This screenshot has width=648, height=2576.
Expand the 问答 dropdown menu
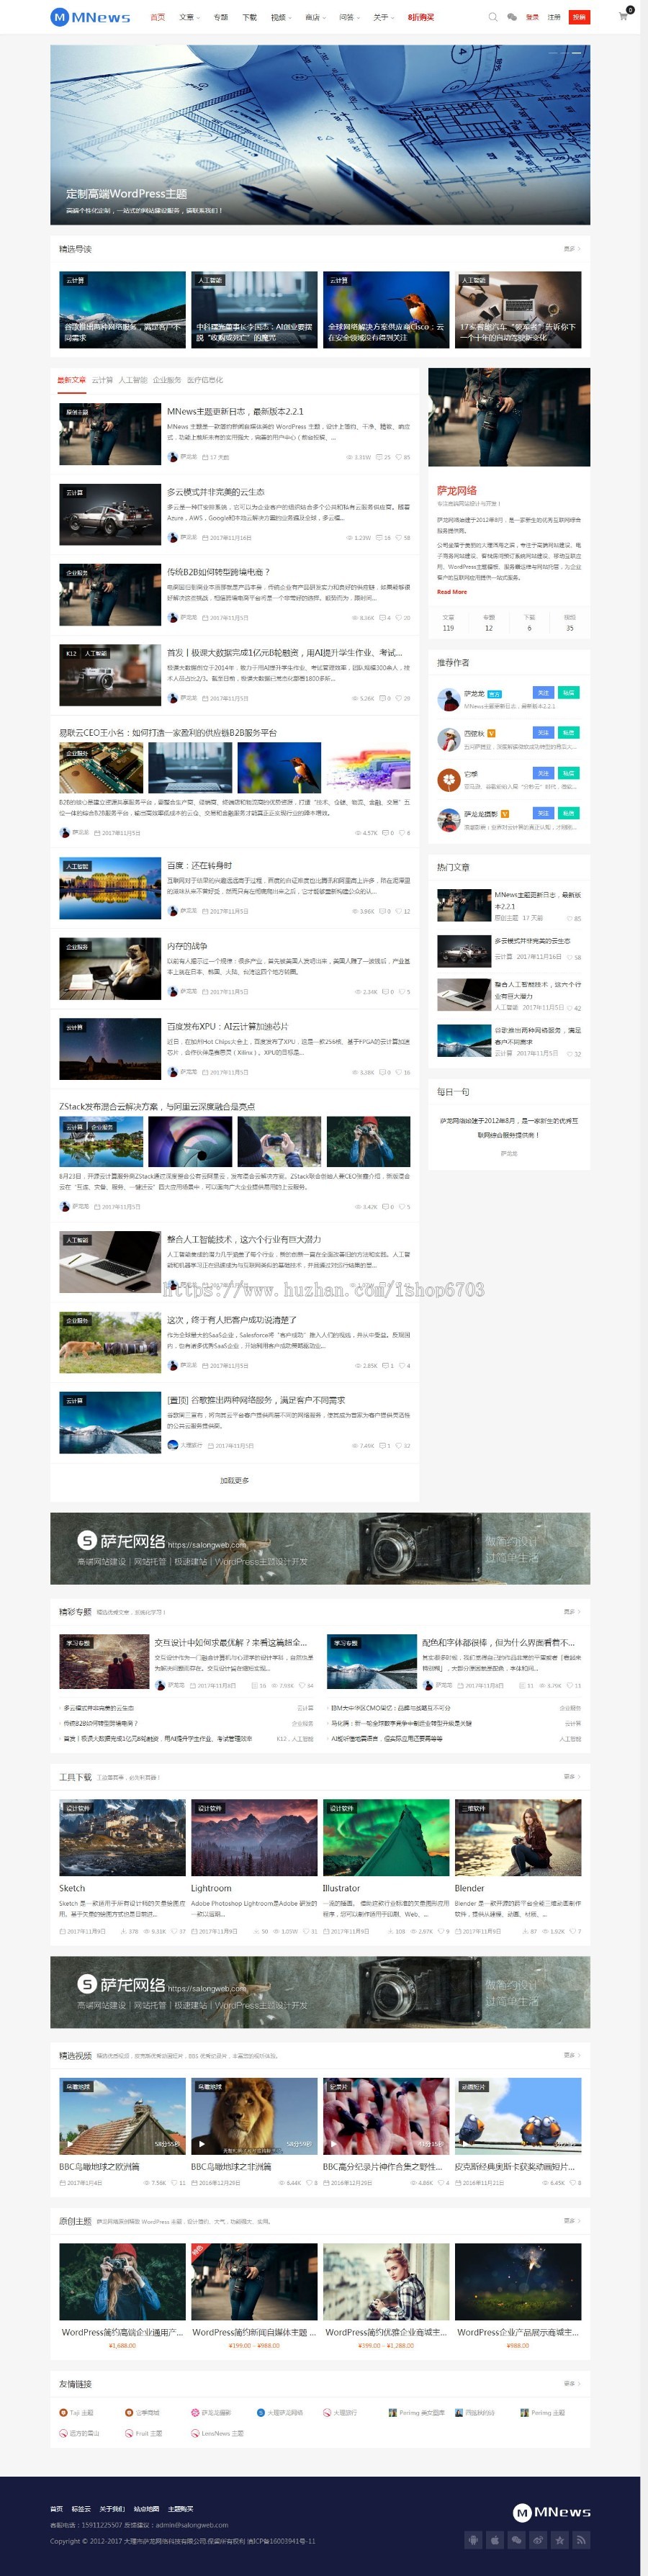[x=349, y=17]
